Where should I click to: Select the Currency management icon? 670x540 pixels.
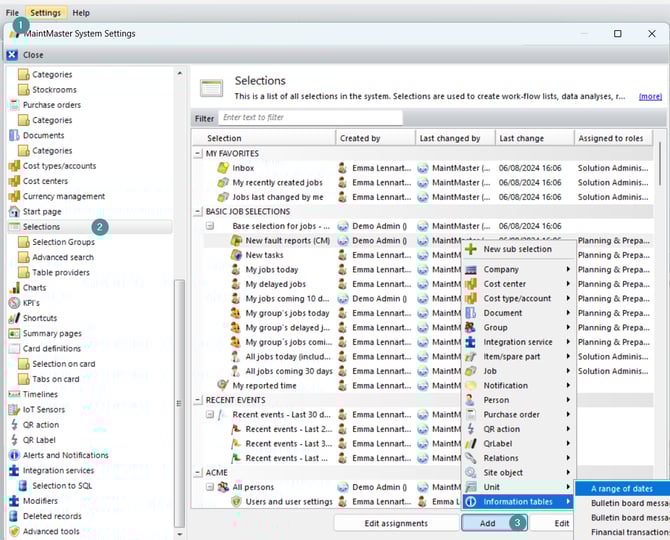[14, 196]
